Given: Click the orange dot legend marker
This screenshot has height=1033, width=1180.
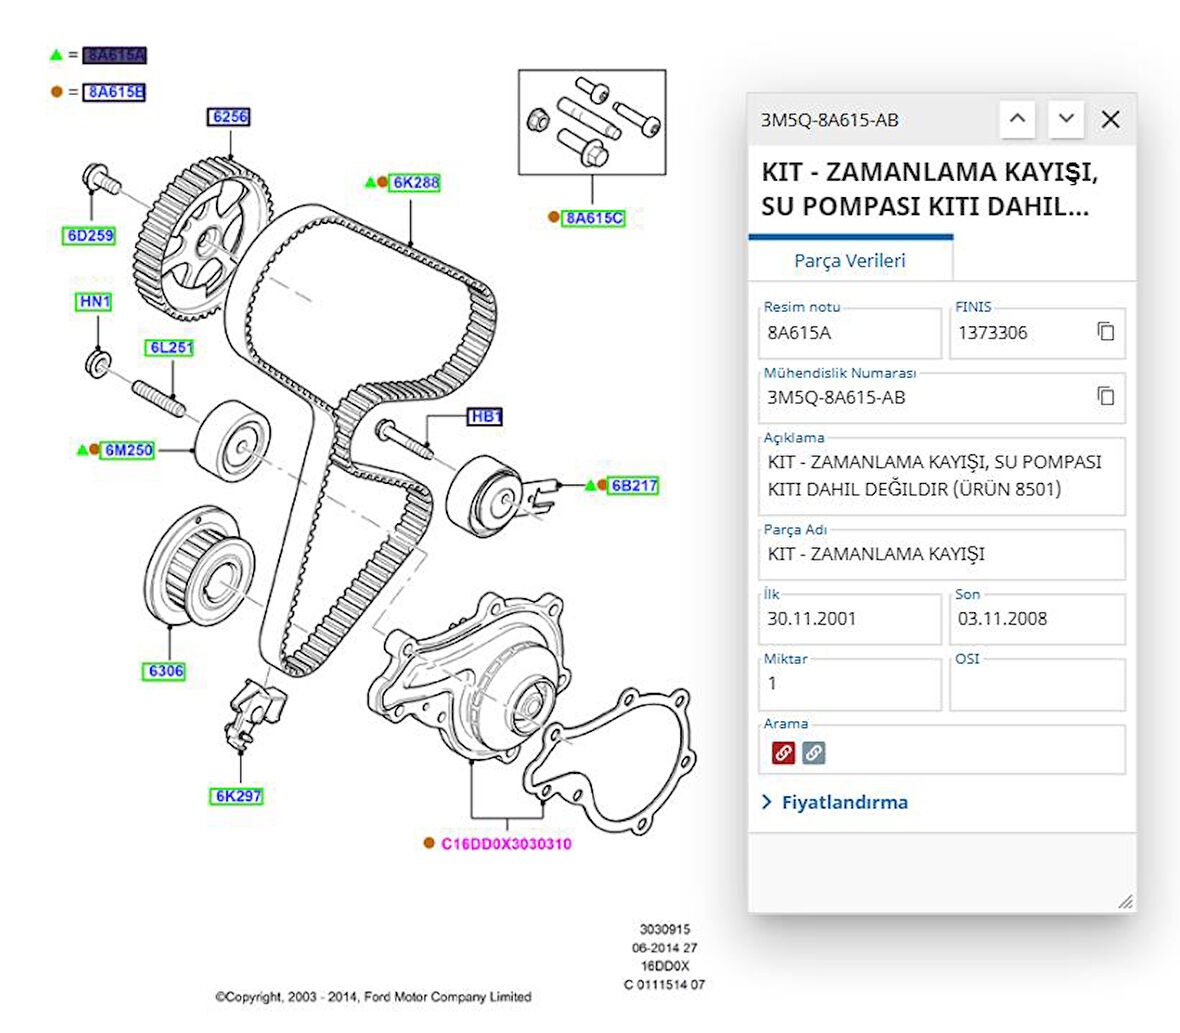Looking at the screenshot, I should point(57,92).
